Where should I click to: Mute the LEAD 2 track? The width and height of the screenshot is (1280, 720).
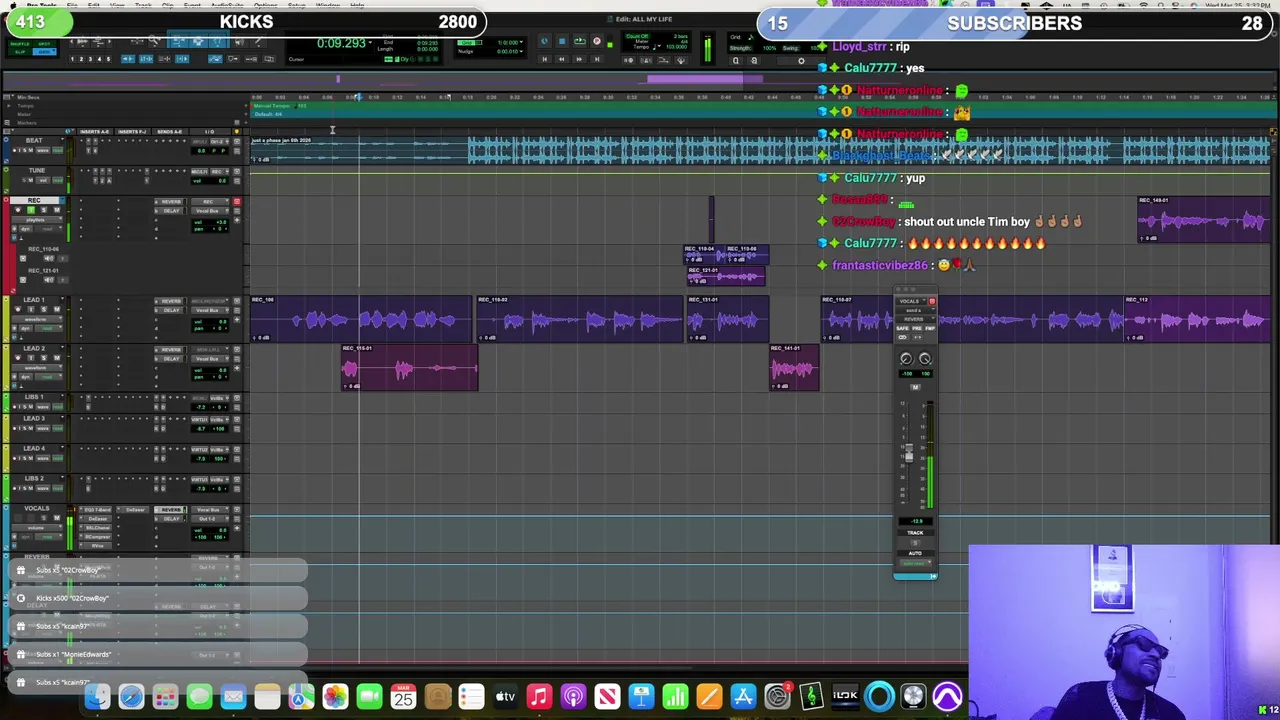57,358
